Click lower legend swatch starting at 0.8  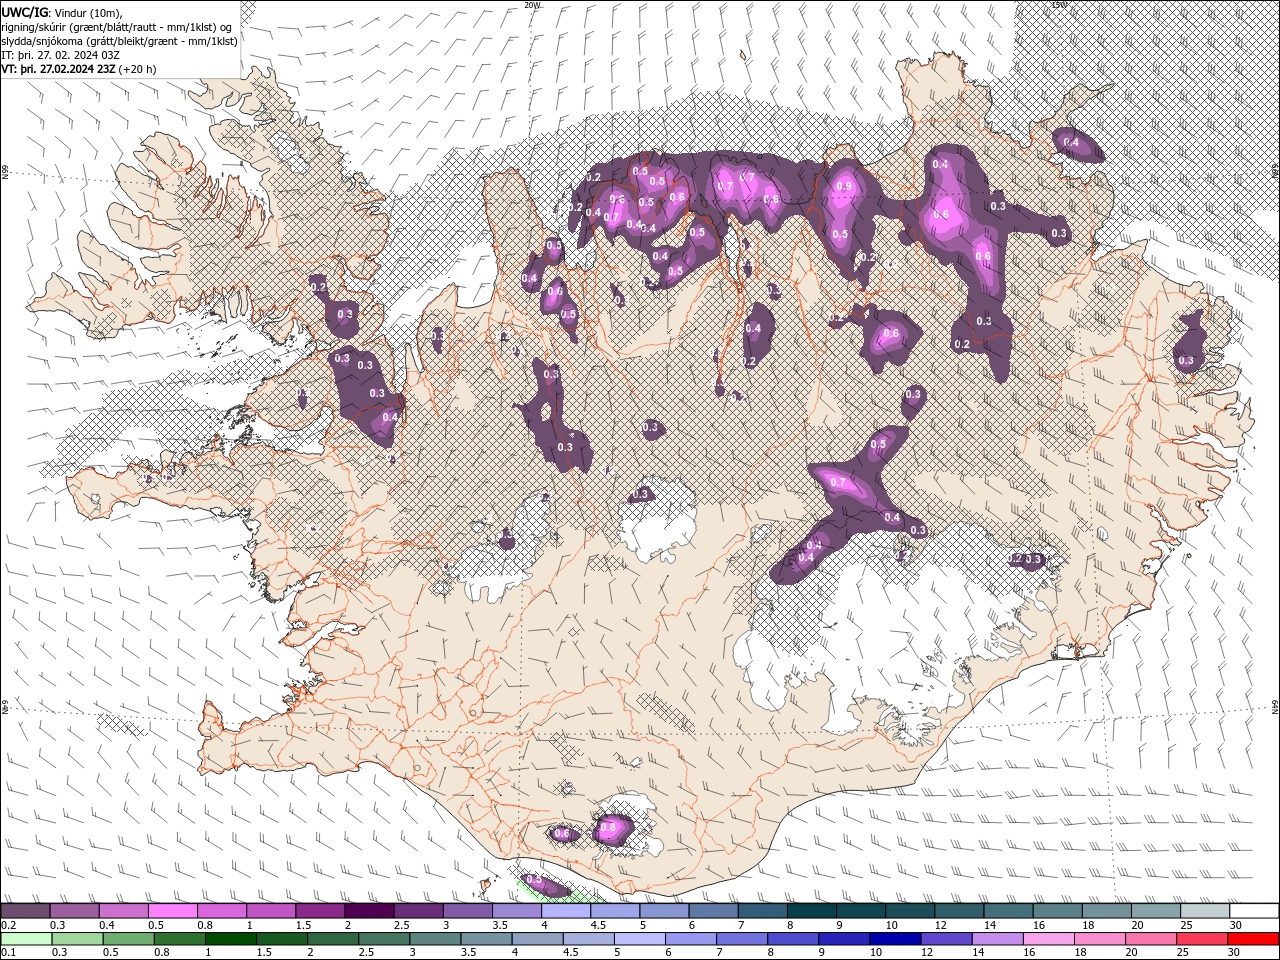point(180,938)
